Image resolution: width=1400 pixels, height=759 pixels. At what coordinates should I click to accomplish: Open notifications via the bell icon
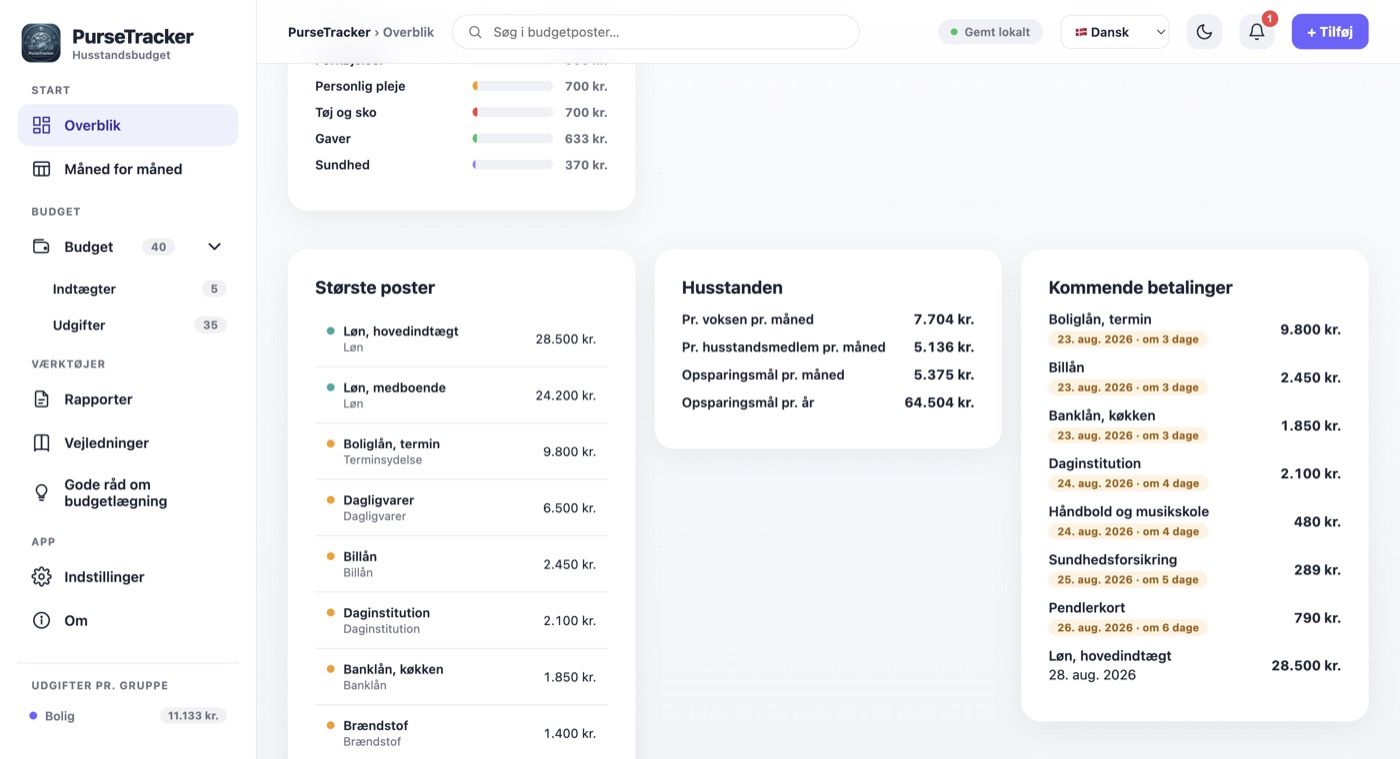point(1257,32)
